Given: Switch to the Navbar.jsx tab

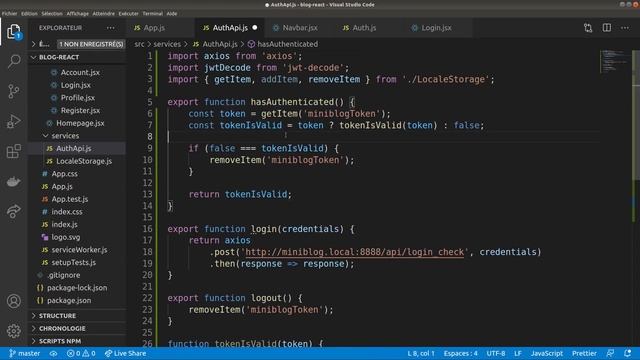Looking at the screenshot, I should [300, 28].
